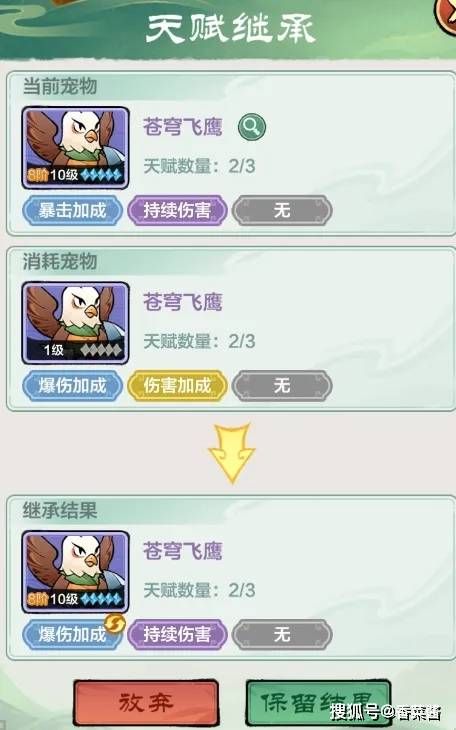
Task: Select 持续伤害 talent in inheritance result
Action: (177, 635)
